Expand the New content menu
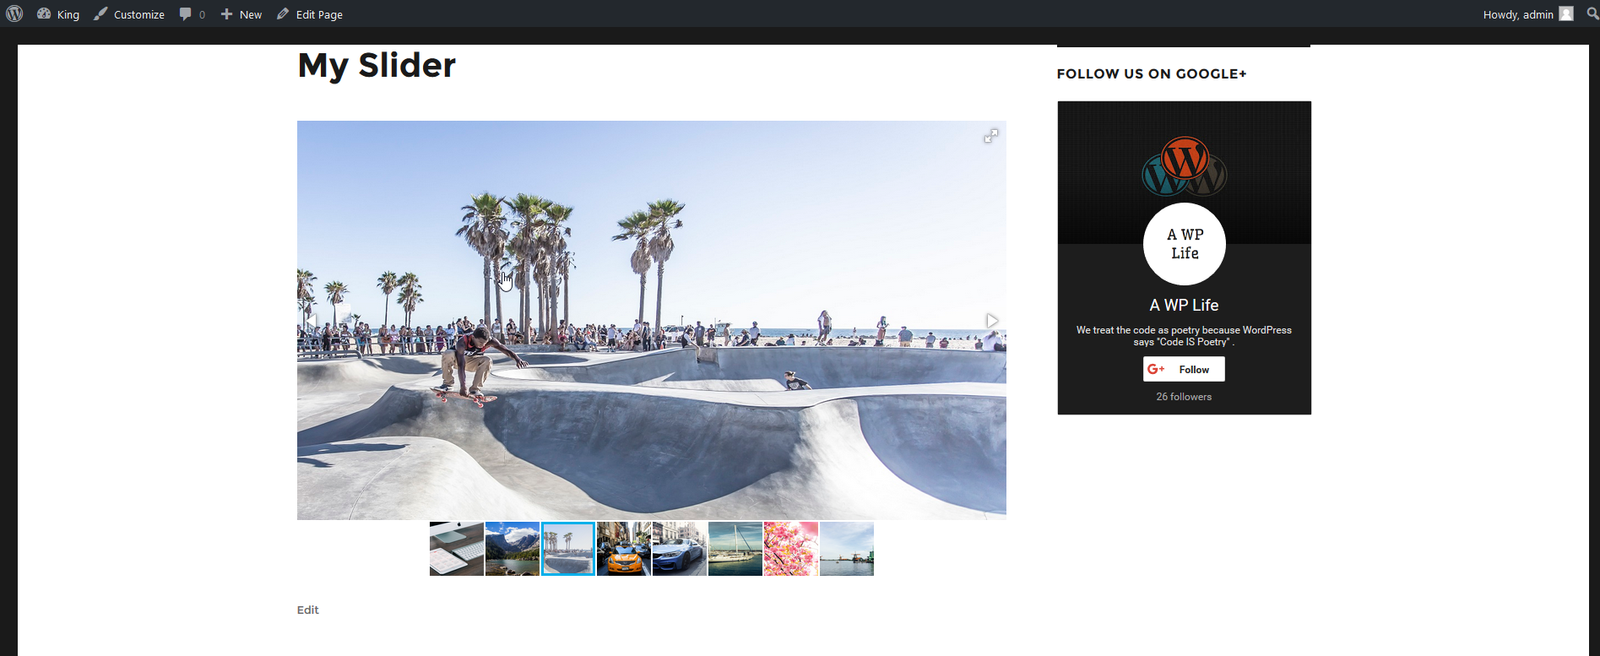This screenshot has height=656, width=1600. [x=241, y=14]
